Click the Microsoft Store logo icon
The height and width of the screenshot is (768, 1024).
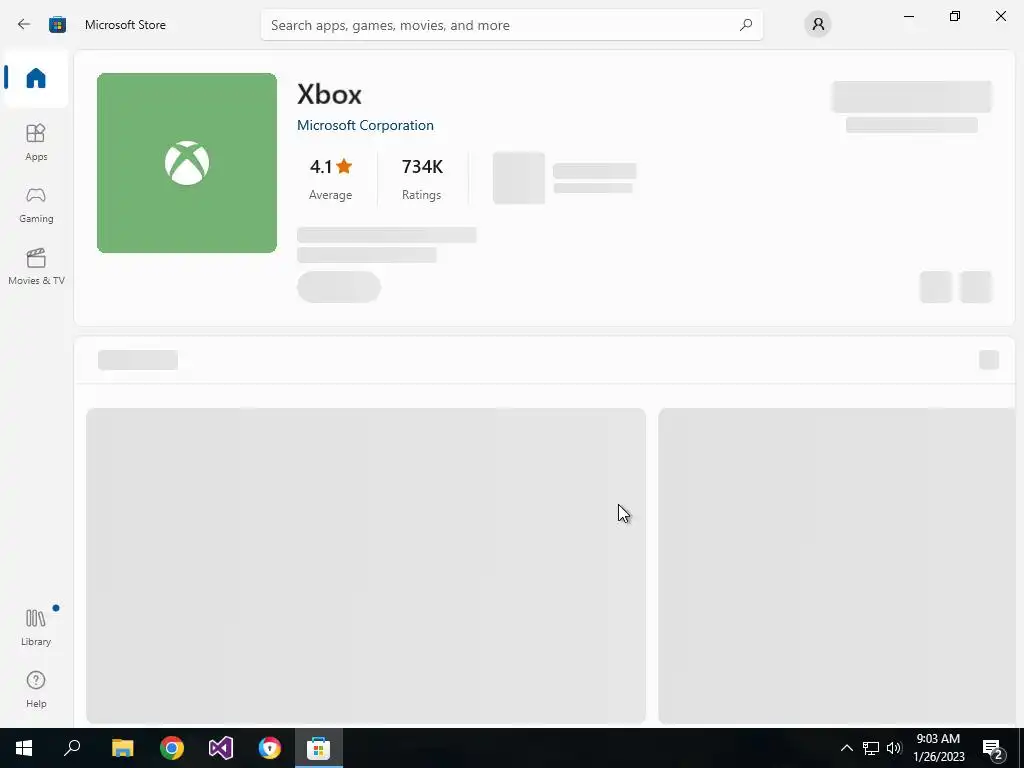pos(57,25)
